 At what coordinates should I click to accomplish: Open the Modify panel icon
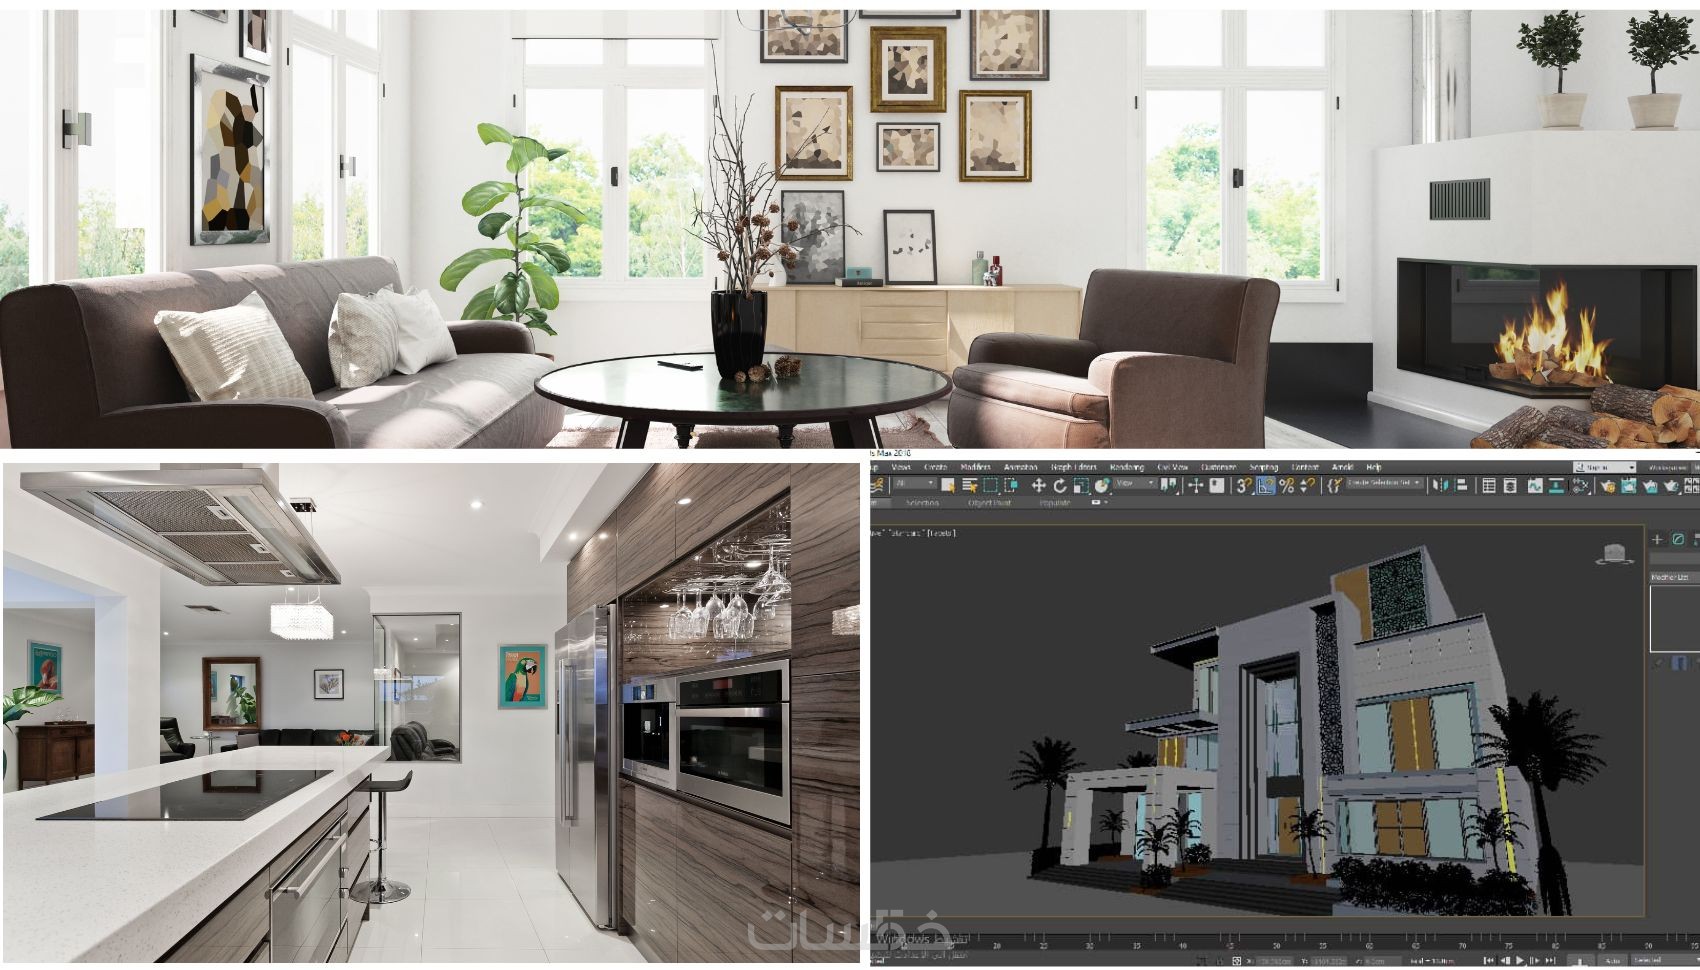1679,539
